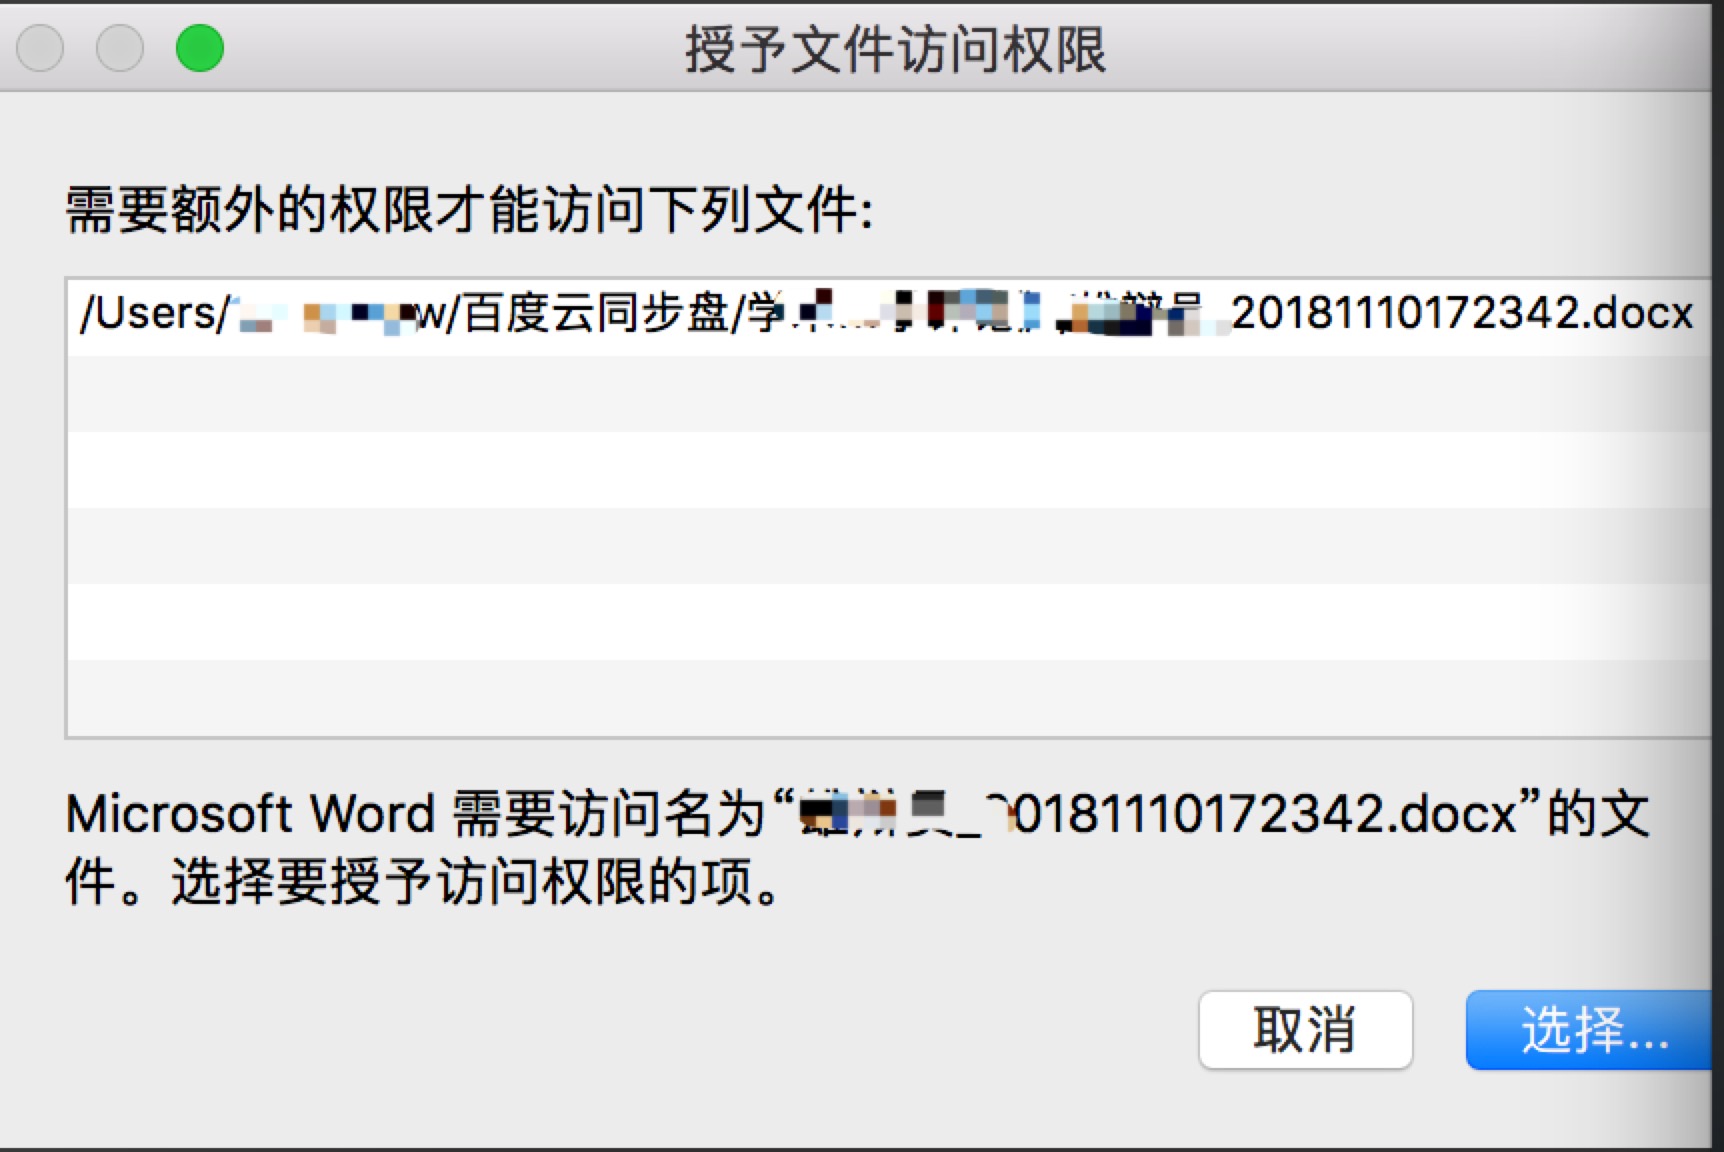Click the green zoom window button
The height and width of the screenshot is (1152, 1724).
click(x=200, y=48)
